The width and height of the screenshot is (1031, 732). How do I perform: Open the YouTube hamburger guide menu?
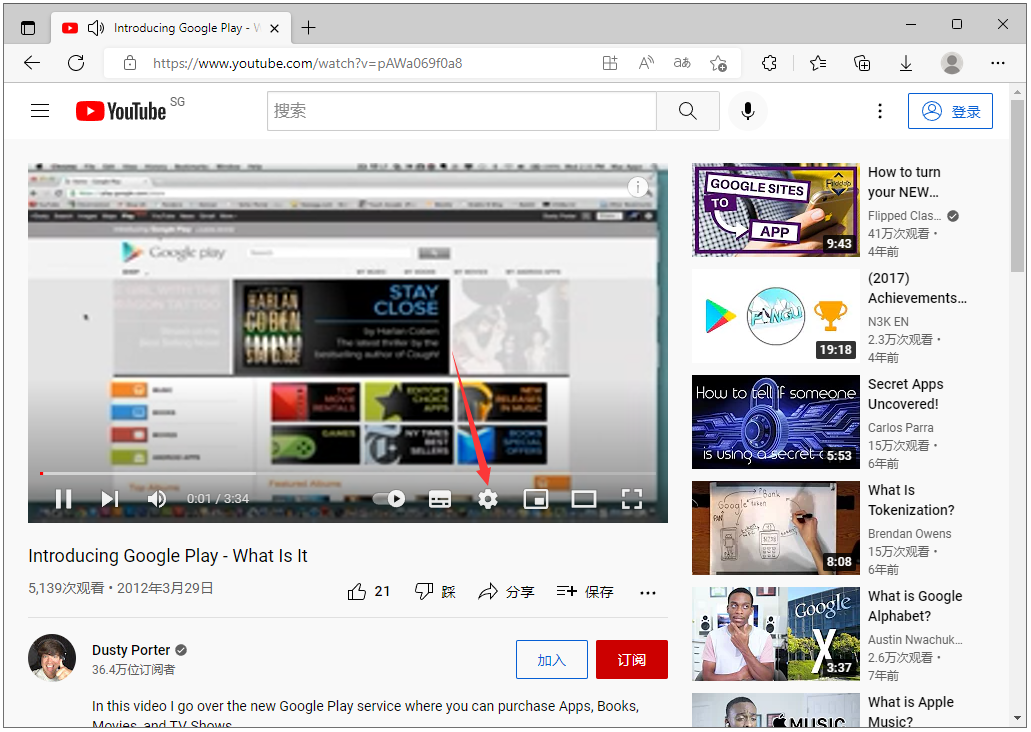(x=40, y=110)
